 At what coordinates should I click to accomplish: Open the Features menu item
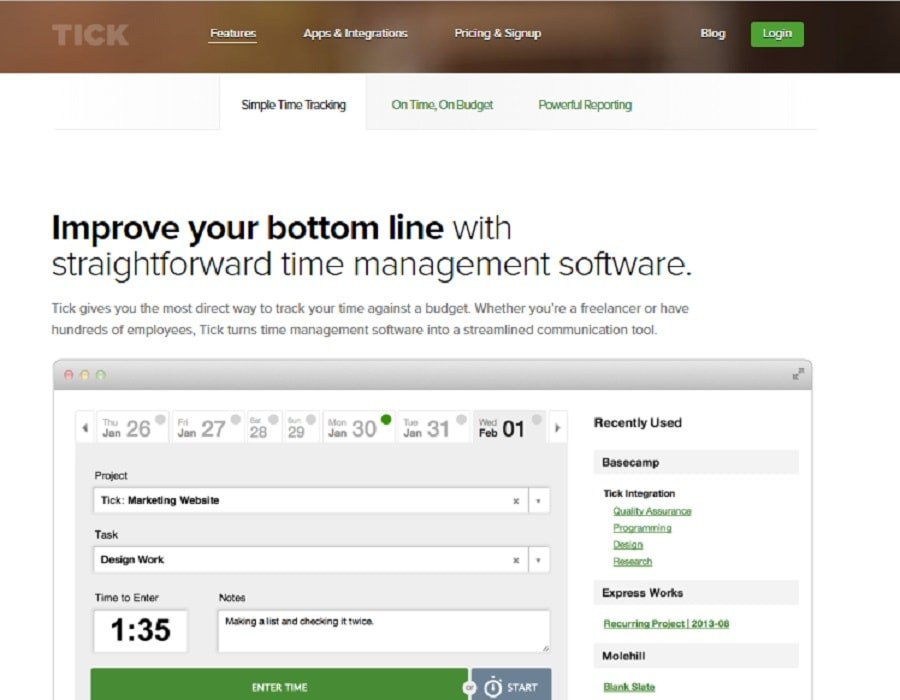pos(232,33)
